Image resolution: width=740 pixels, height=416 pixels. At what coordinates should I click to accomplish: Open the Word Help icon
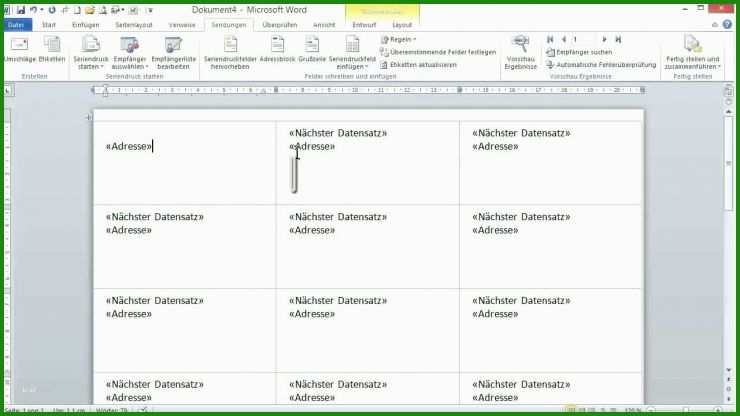click(727, 25)
